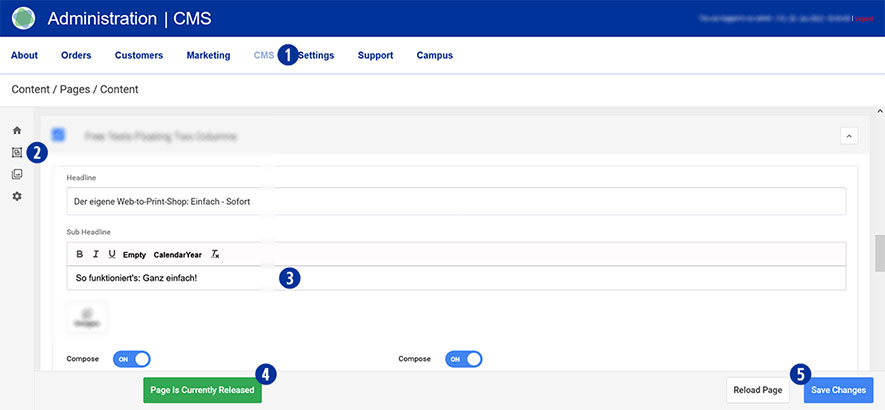This screenshot has height=410, width=885.
Task: Click the Reload Page button
Action: (758, 390)
